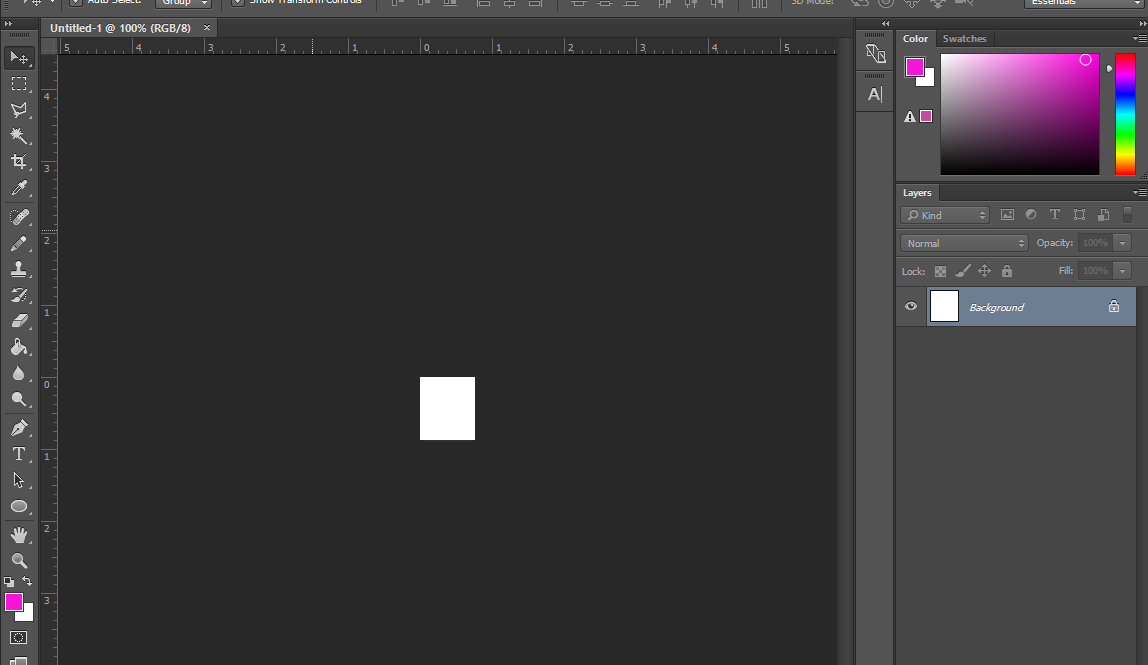Click the gamut warning triangle

click(909, 116)
